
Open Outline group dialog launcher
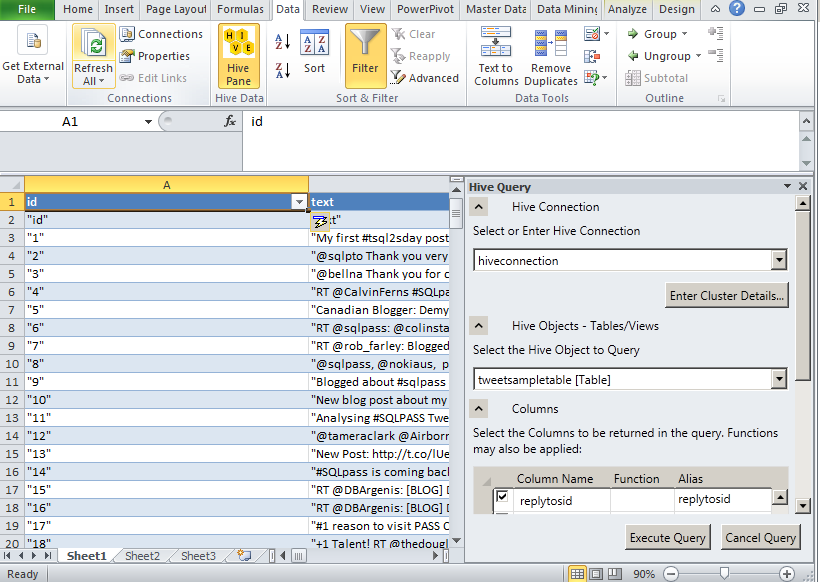click(x=721, y=98)
